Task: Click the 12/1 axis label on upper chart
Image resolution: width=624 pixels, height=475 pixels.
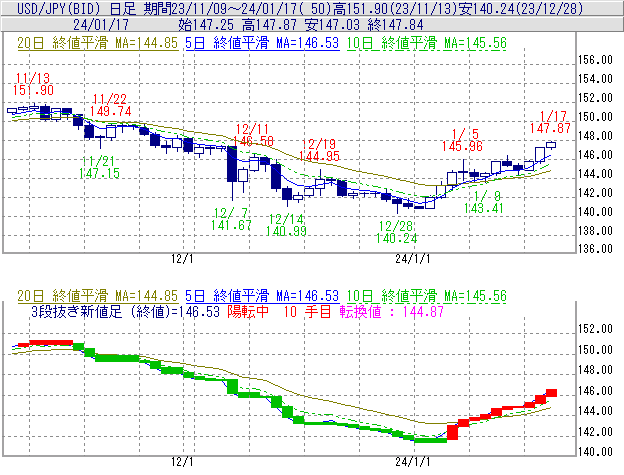Action: tap(182, 259)
